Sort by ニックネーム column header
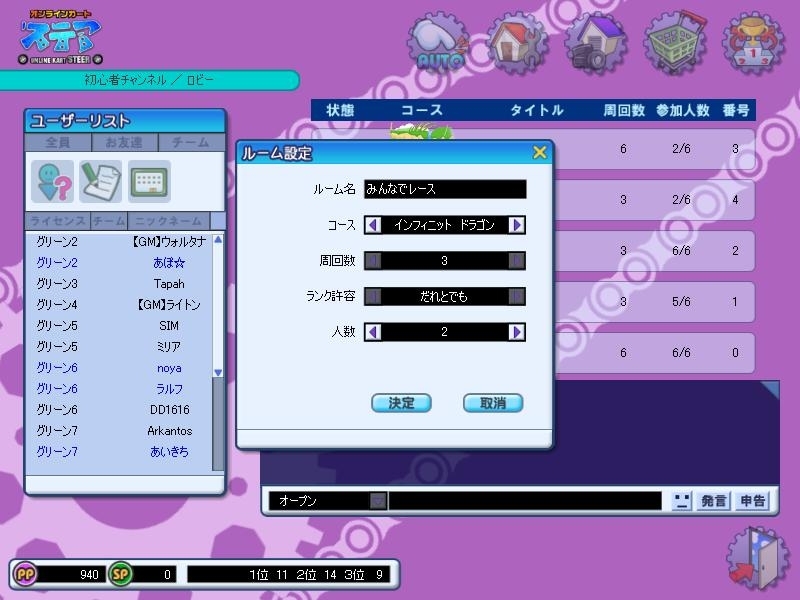The height and width of the screenshot is (600, 800). [168, 221]
